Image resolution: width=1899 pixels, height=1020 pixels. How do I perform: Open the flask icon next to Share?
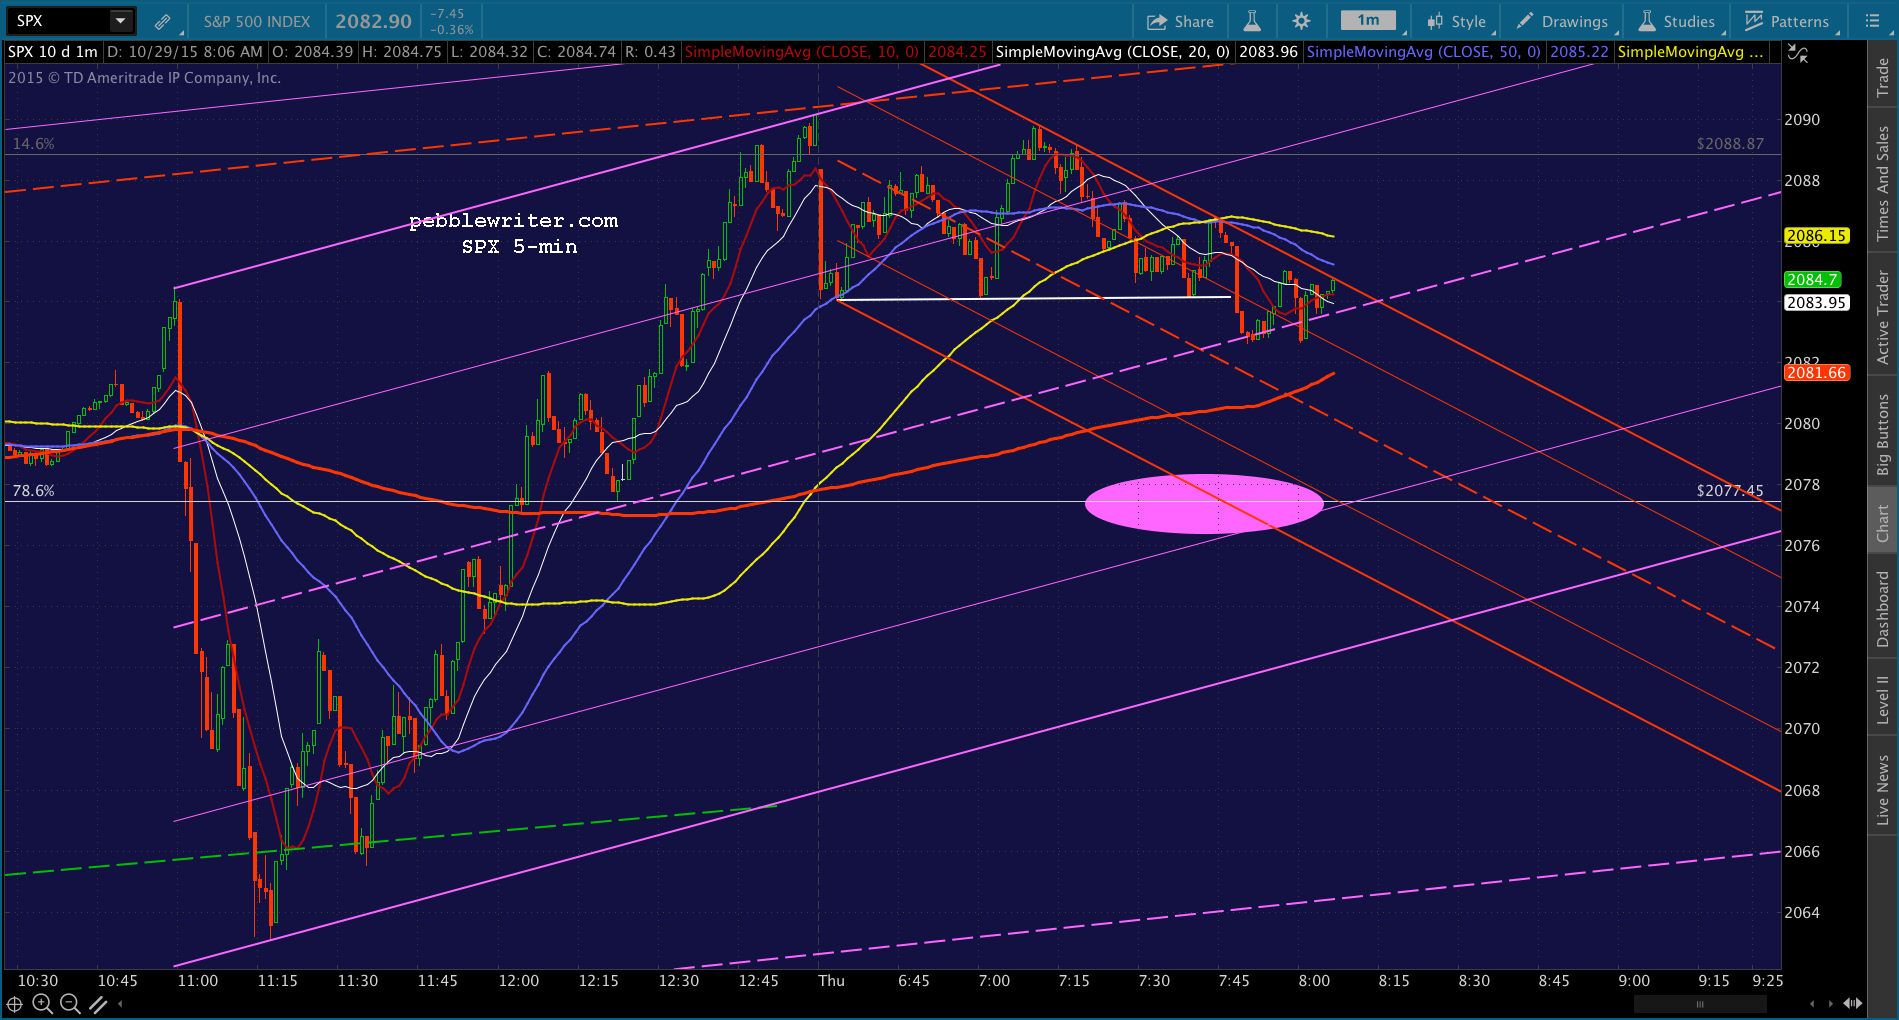1251,21
